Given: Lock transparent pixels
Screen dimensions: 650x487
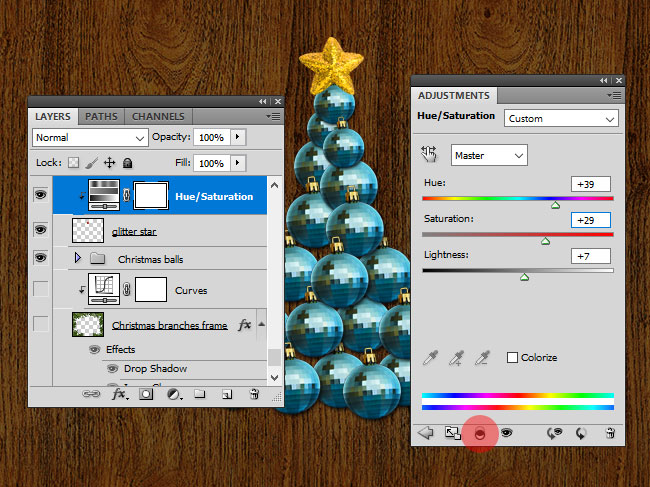Looking at the screenshot, I should point(73,162).
